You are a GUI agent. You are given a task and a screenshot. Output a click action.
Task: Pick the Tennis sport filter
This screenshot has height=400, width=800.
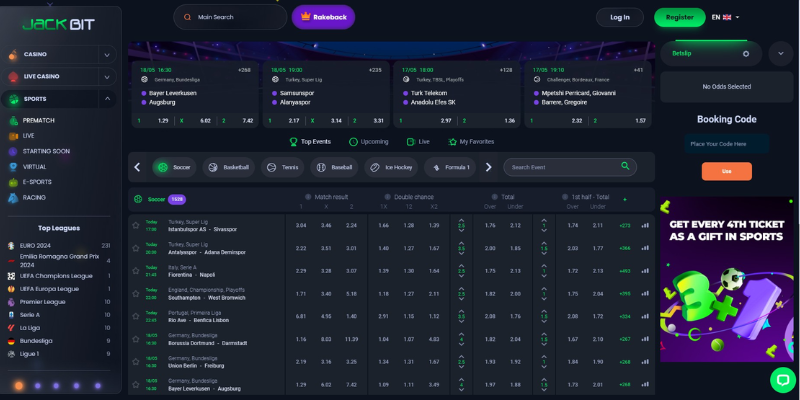pyautogui.click(x=281, y=167)
